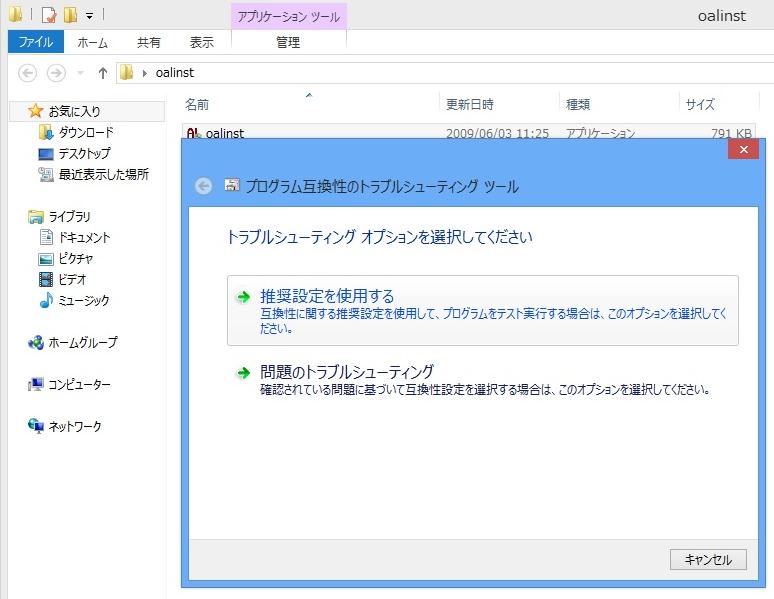
Task: Open the ダウンロード folder
Action: click(86, 132)
